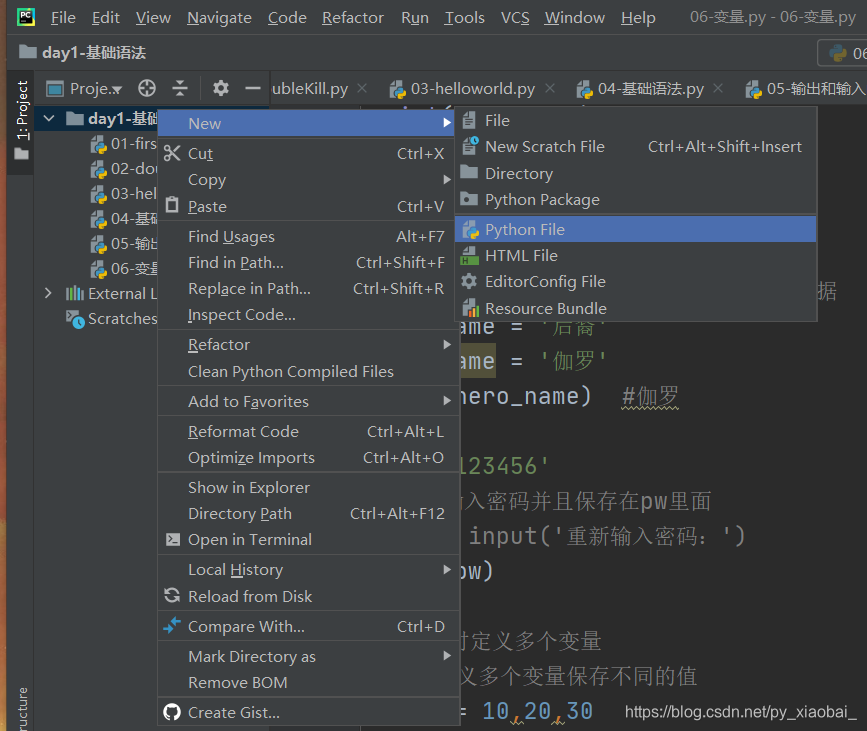Click the day1-基础语法 breadcrumb label

coord(94,53)
